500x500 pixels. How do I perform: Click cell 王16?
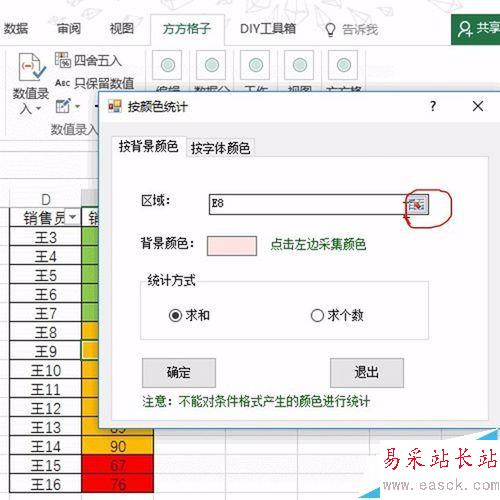coord(45,484)
